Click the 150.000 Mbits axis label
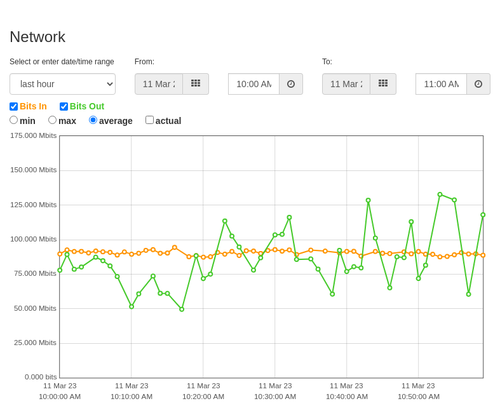500x403 pixels. pos(33,170)
